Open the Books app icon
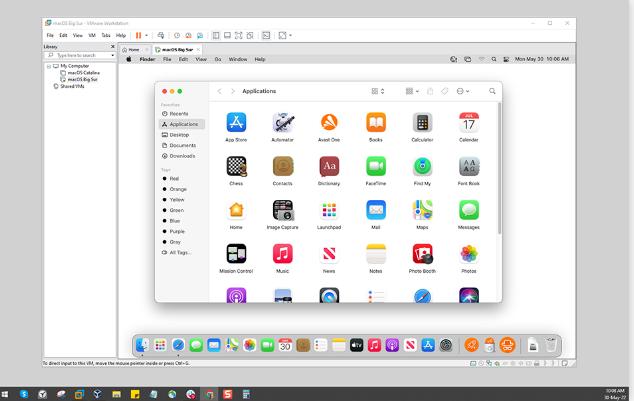This screenshot has height=401, width=634. [x=376, y=122]
